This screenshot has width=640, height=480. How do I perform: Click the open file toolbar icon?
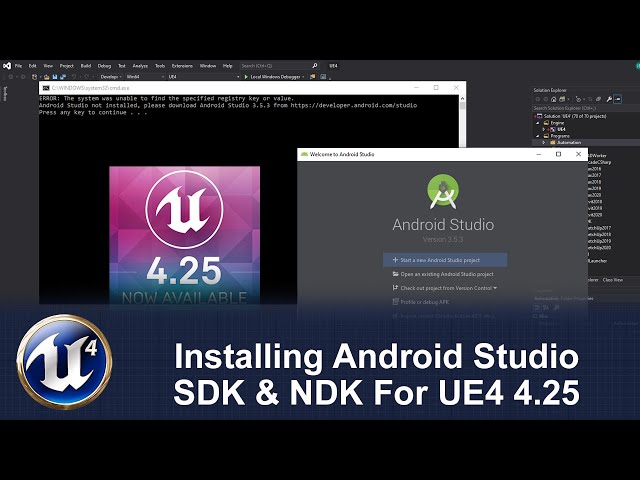pyautogui.click(x=47, y=76)
